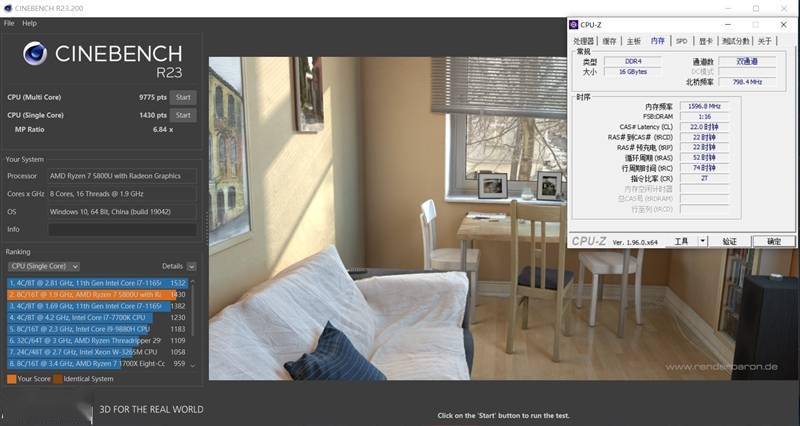800x426 pixels.
Task: Click the DDR4 memory type field
Action: tap(633, 61)
